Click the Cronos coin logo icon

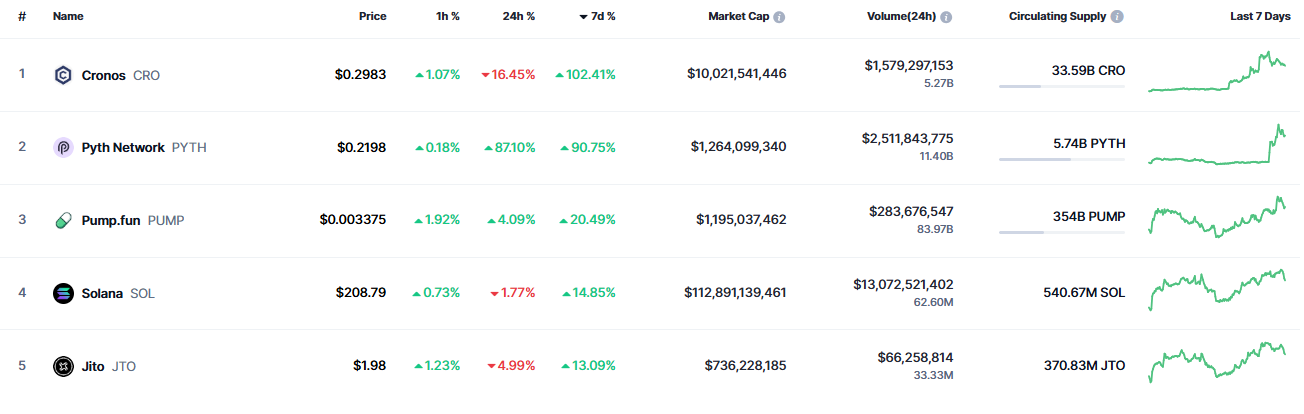[x=63, y=75]
